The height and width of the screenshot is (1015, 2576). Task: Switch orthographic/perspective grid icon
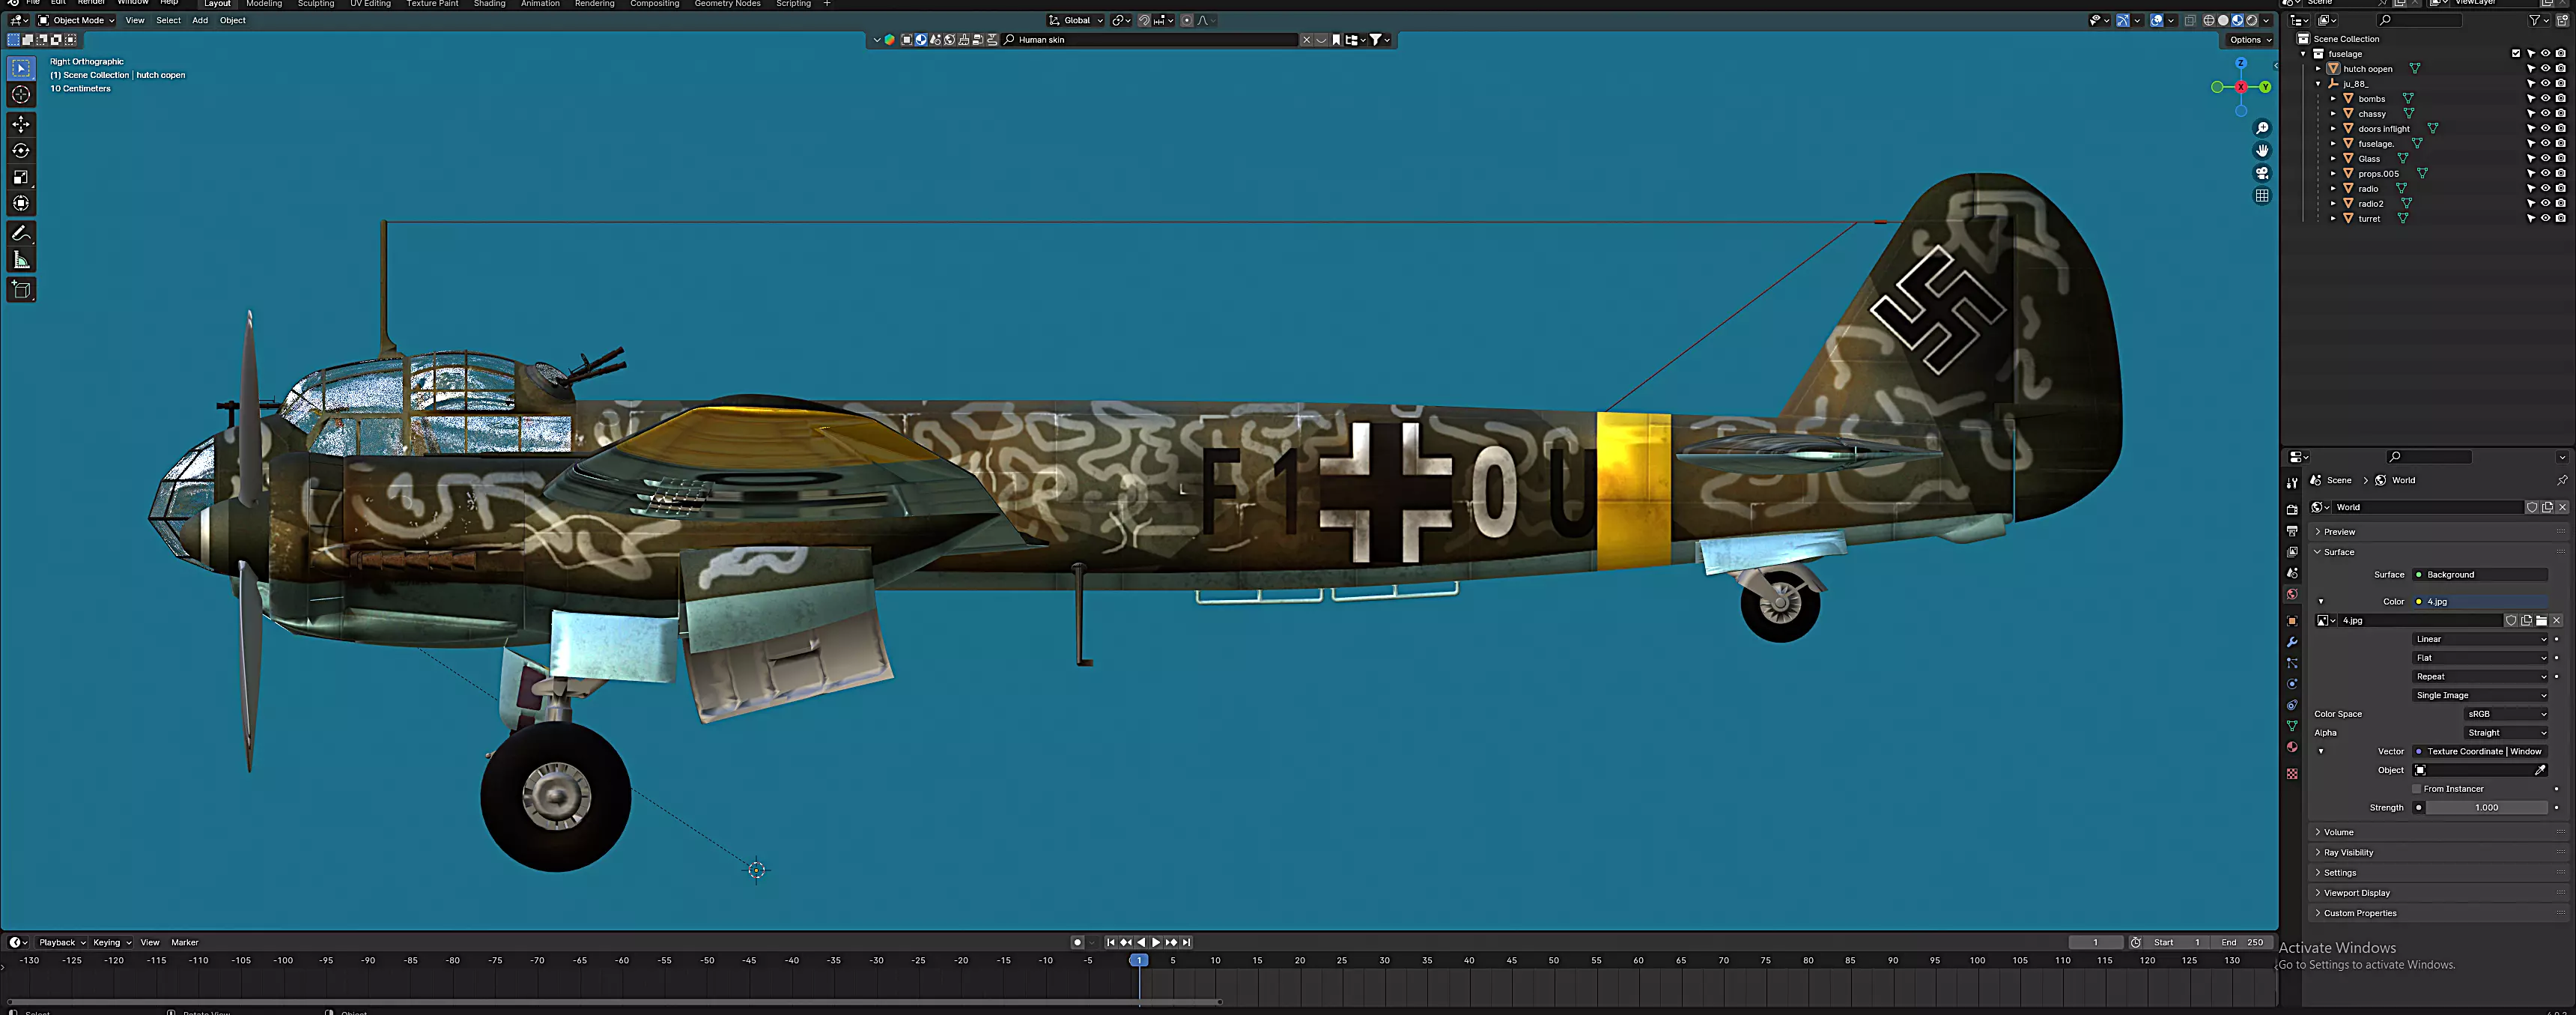click(x=2262, y=196)
